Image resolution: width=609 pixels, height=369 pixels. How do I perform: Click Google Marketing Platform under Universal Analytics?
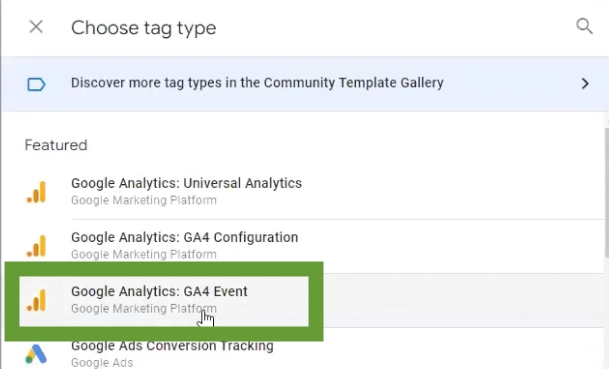coord(144,200)
